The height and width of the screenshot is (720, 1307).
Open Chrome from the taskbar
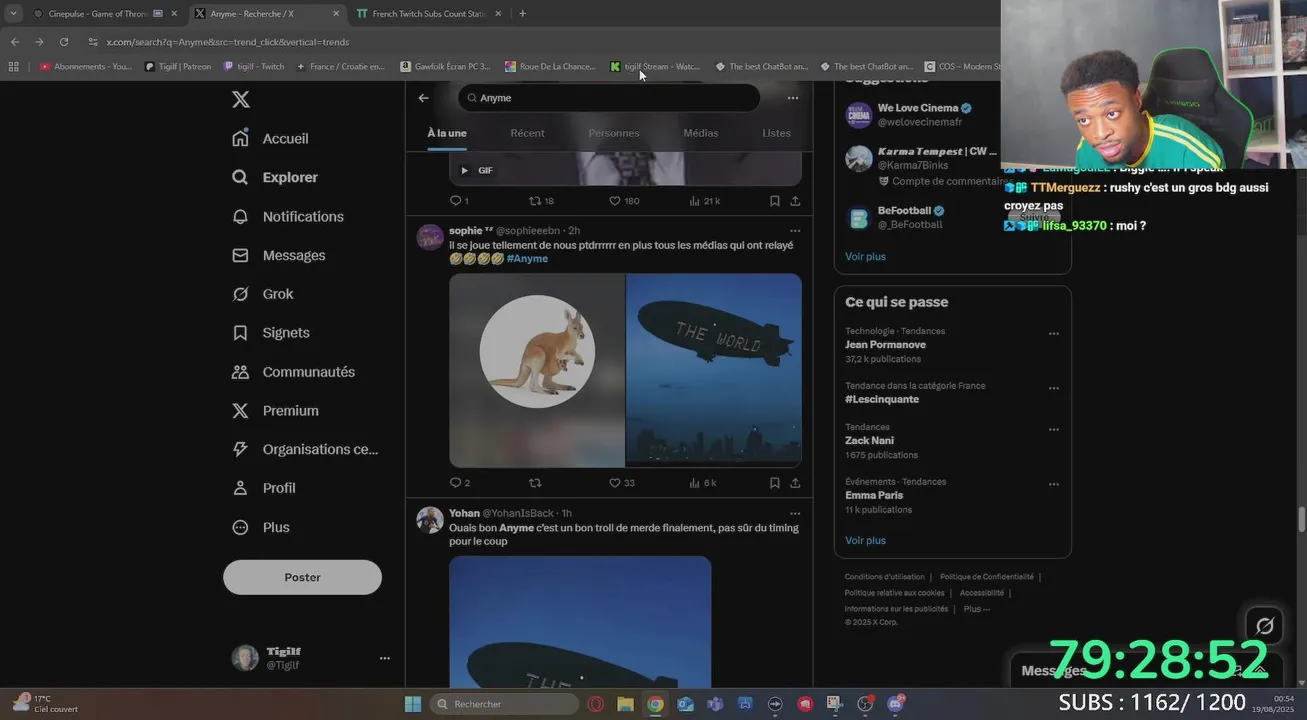tap(655, 704)
